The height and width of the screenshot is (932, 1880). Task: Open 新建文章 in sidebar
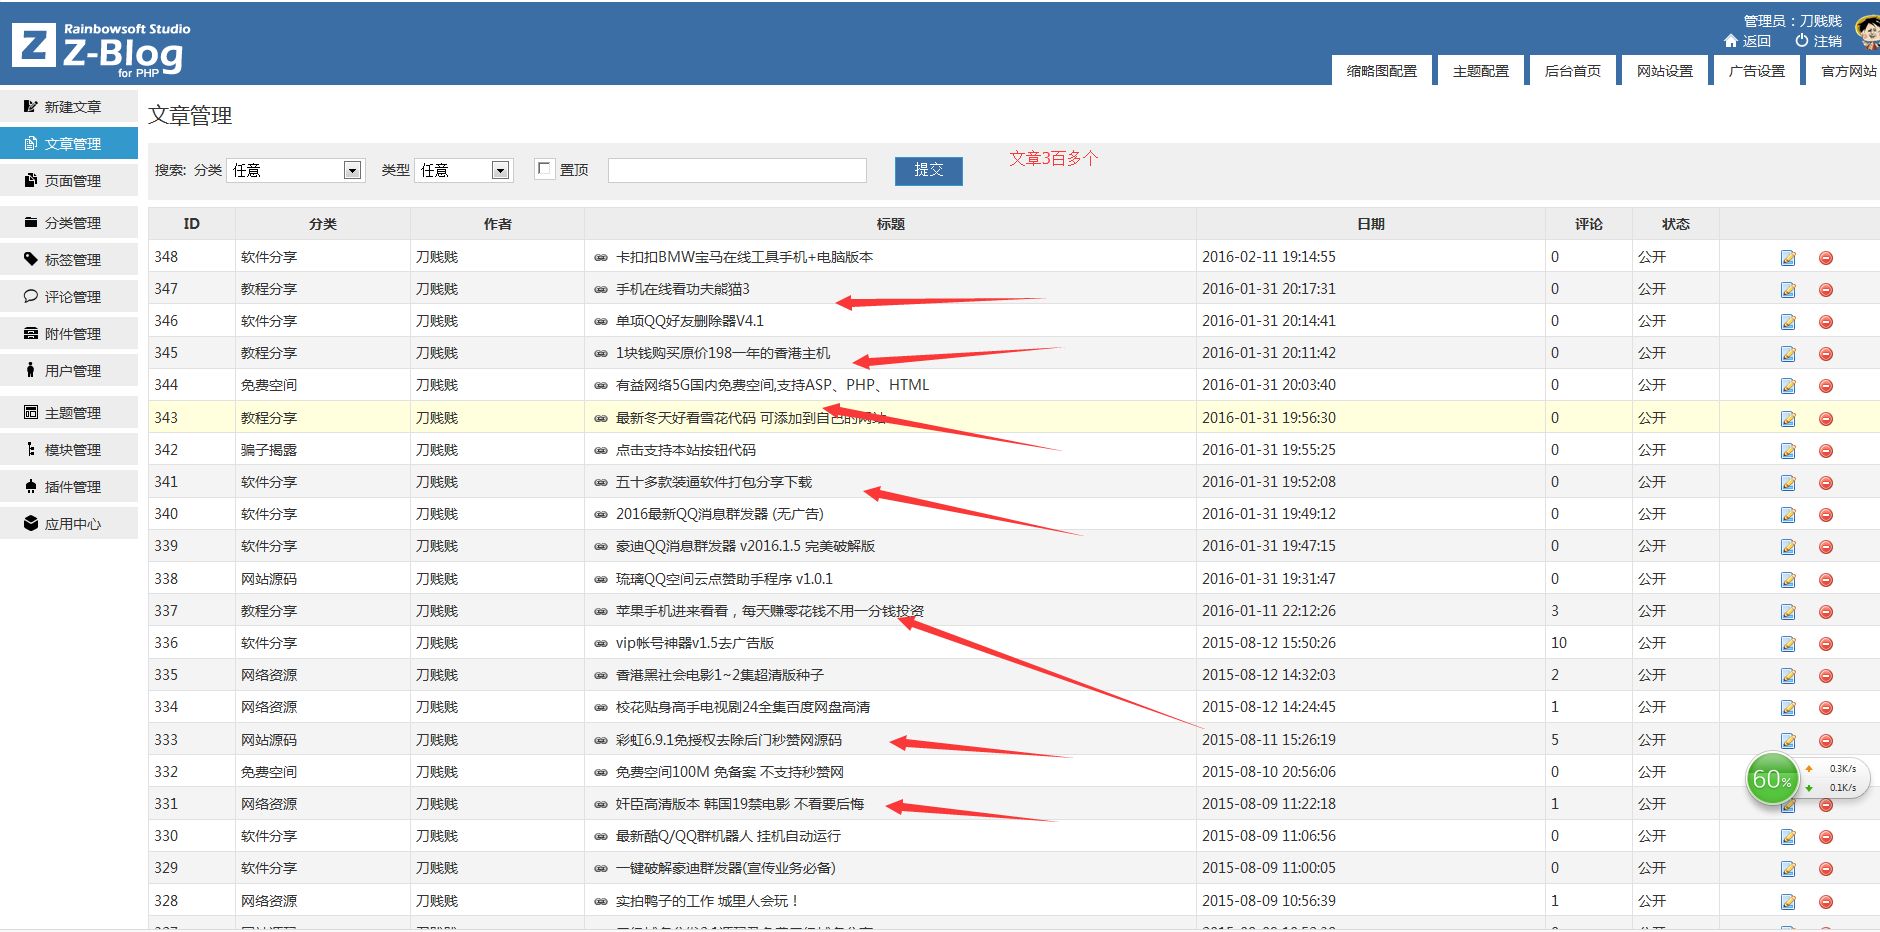coord(70,107)
